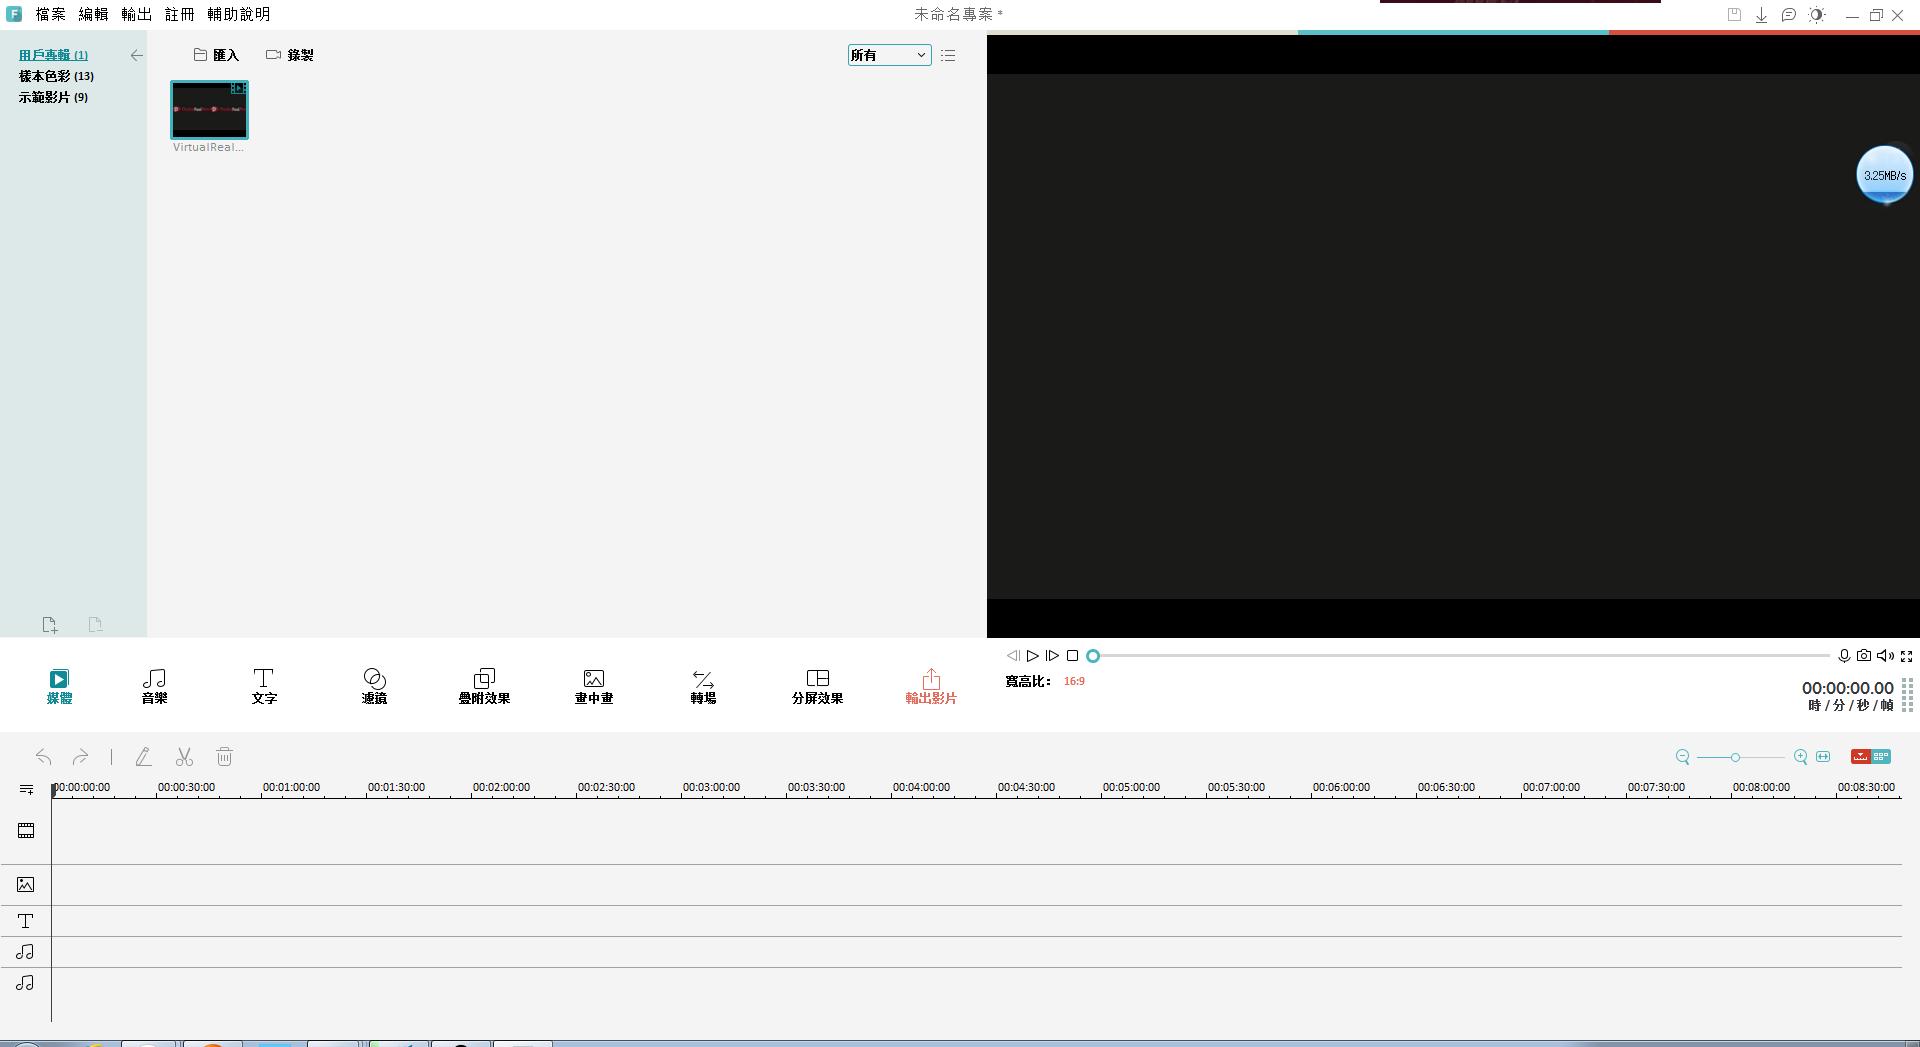1920x1047 pixels.
Task: Open the download arrow icon
Action: (x=1761, y=15)
